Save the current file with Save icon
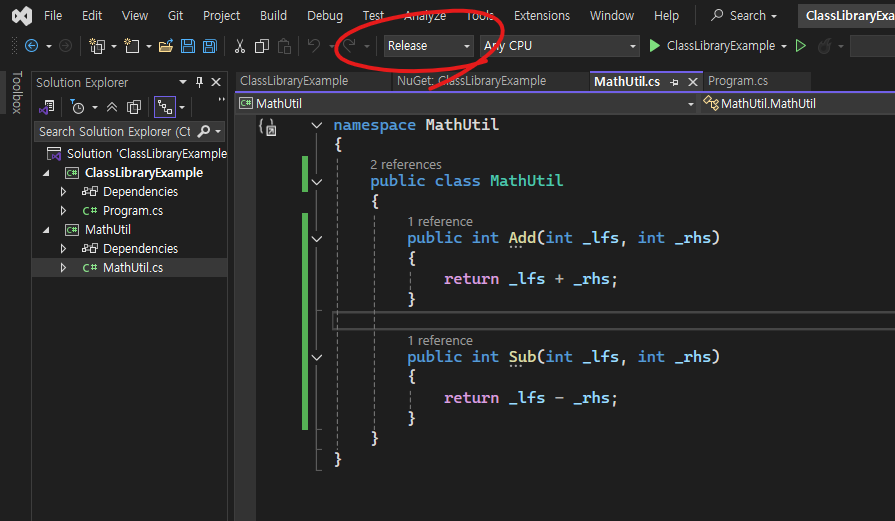The height and width of the screenshot is (521, 895). (x=188, y=46)
